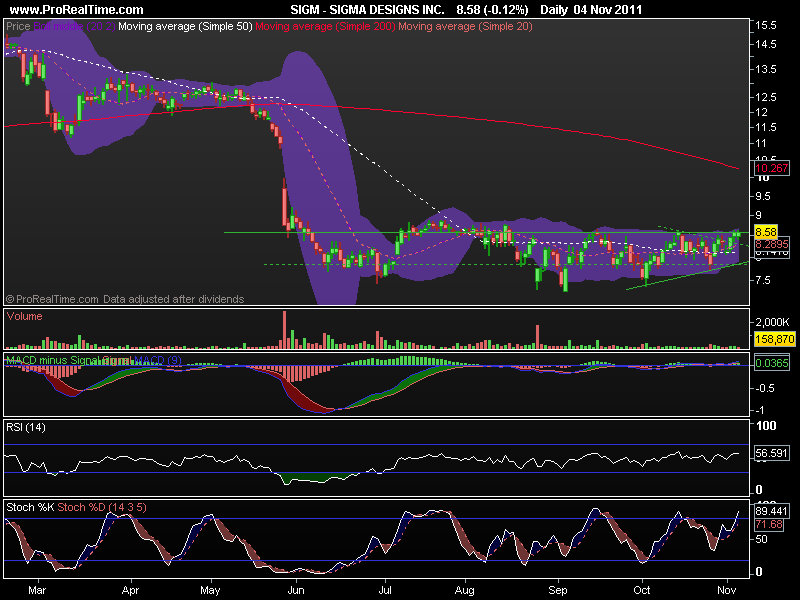Image resolution: width=800 pixels, height=600 pixels.
Task: Select Moving average (Simple 20) legend
Action: coord(465,26)
